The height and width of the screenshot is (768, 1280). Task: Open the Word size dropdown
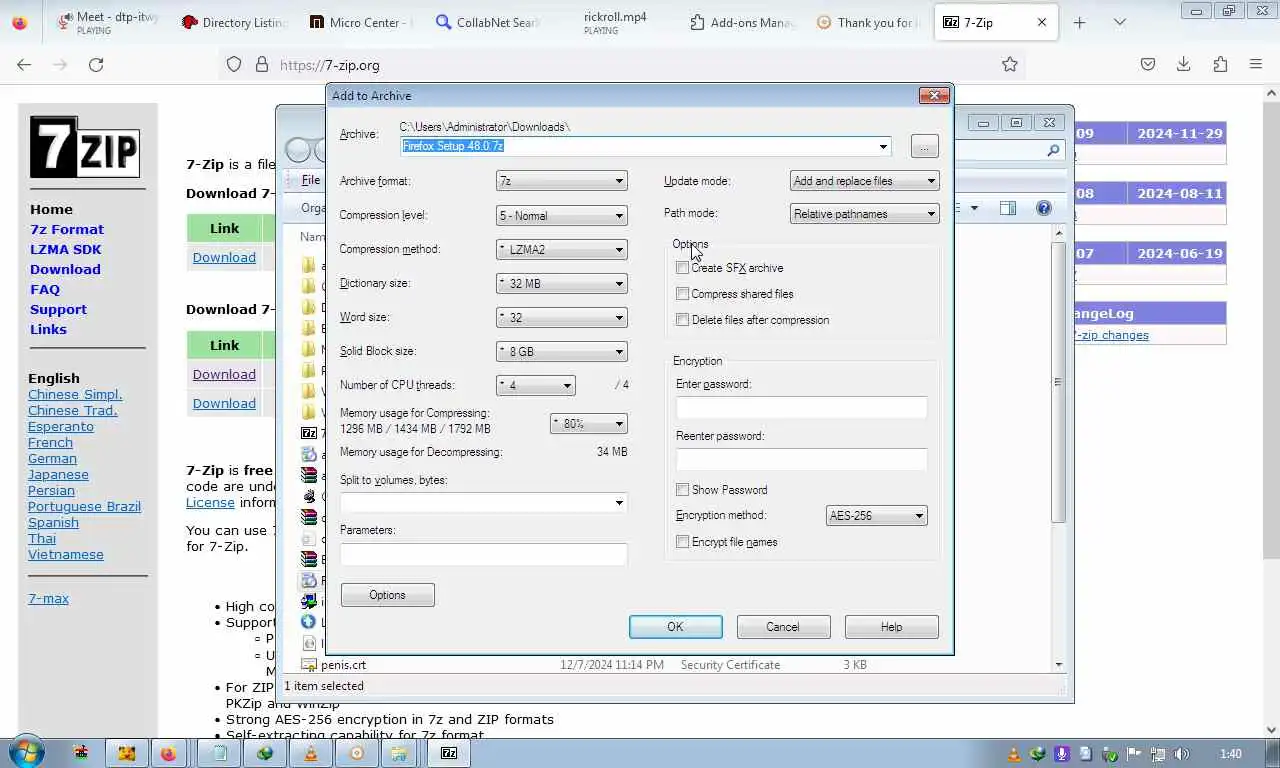tap(562, 317)
